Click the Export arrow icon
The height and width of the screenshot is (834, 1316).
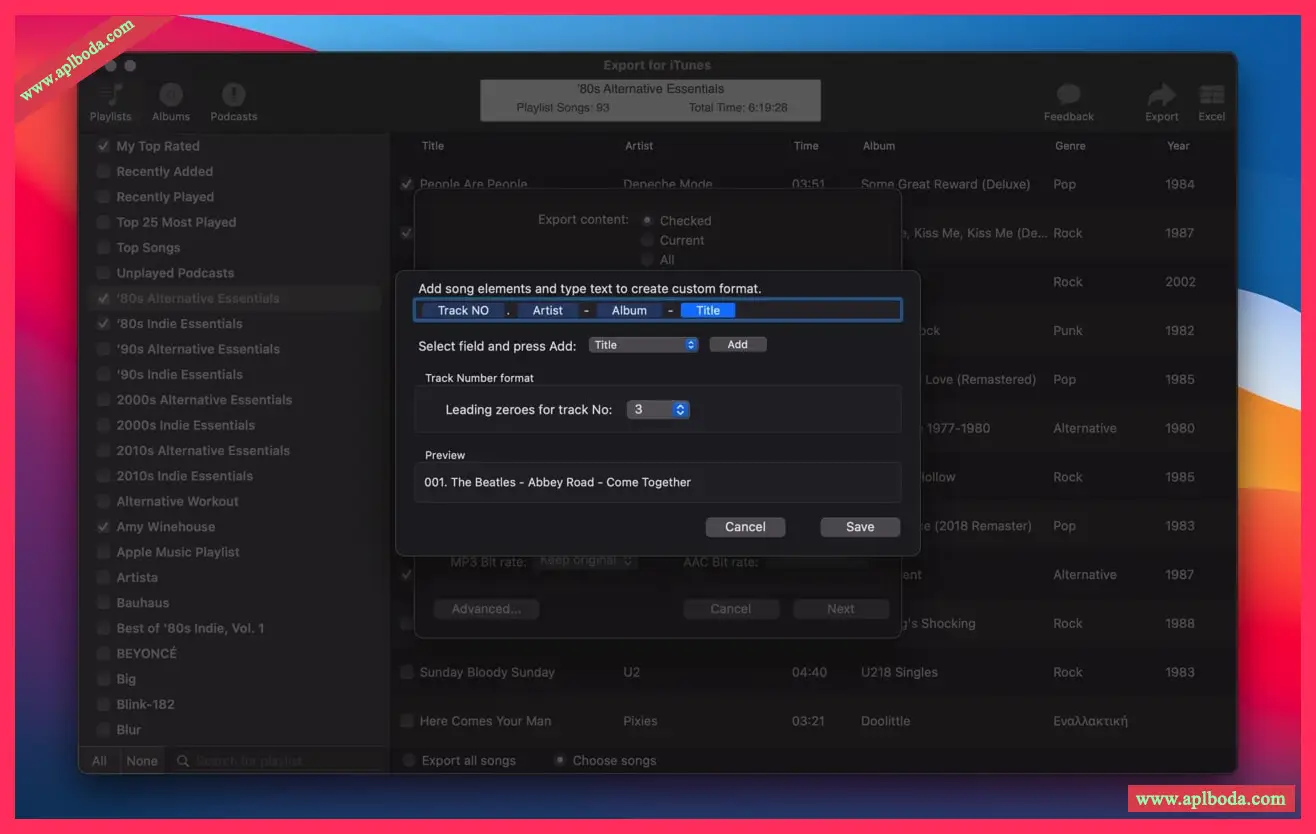(1161, 95)
